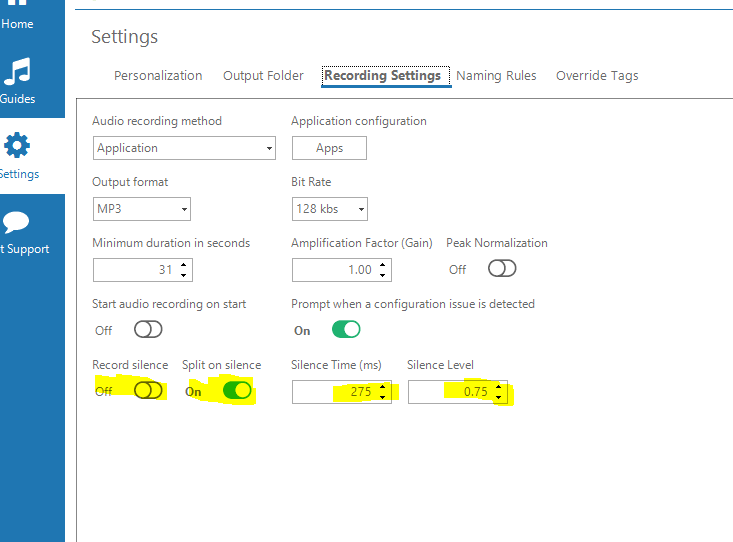Image resolution: width=733 pixels, height=542 pixels.
Task: Enable the Record silence toggle
Action: pyautogui.click(x=148, y=390)
